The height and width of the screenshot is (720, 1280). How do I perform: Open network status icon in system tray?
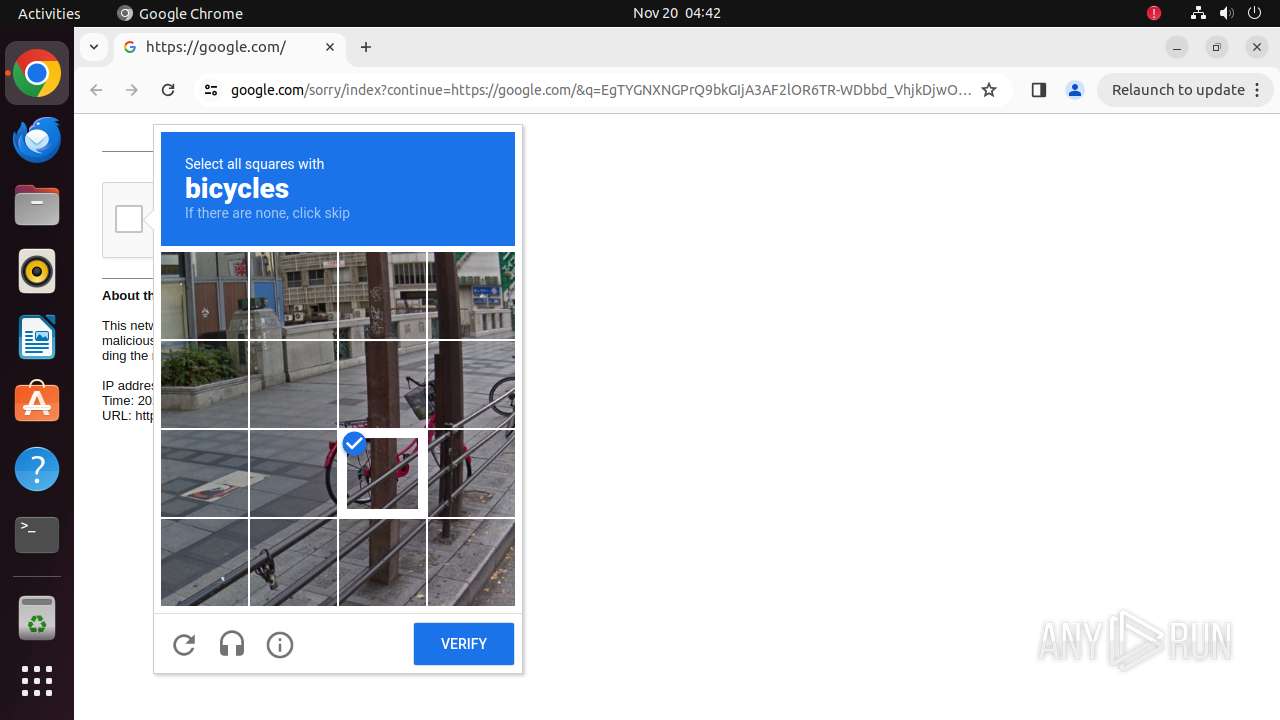(x=1198, y=13)
